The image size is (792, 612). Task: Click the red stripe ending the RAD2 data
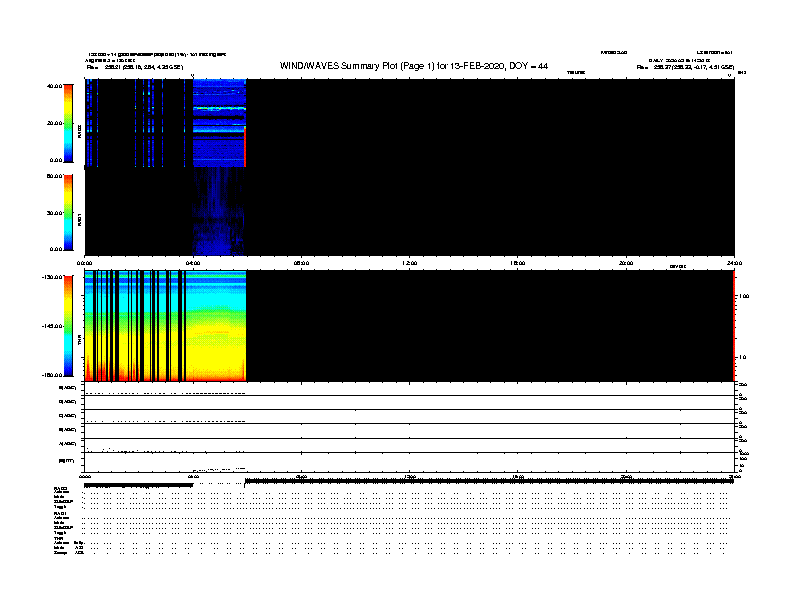(245, 146)
